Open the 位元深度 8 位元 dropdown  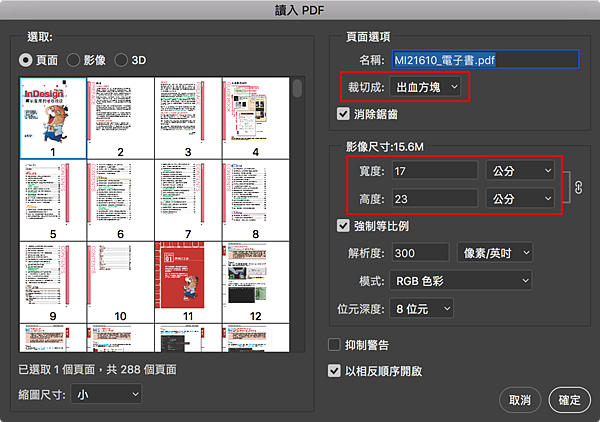coord(422,308)
